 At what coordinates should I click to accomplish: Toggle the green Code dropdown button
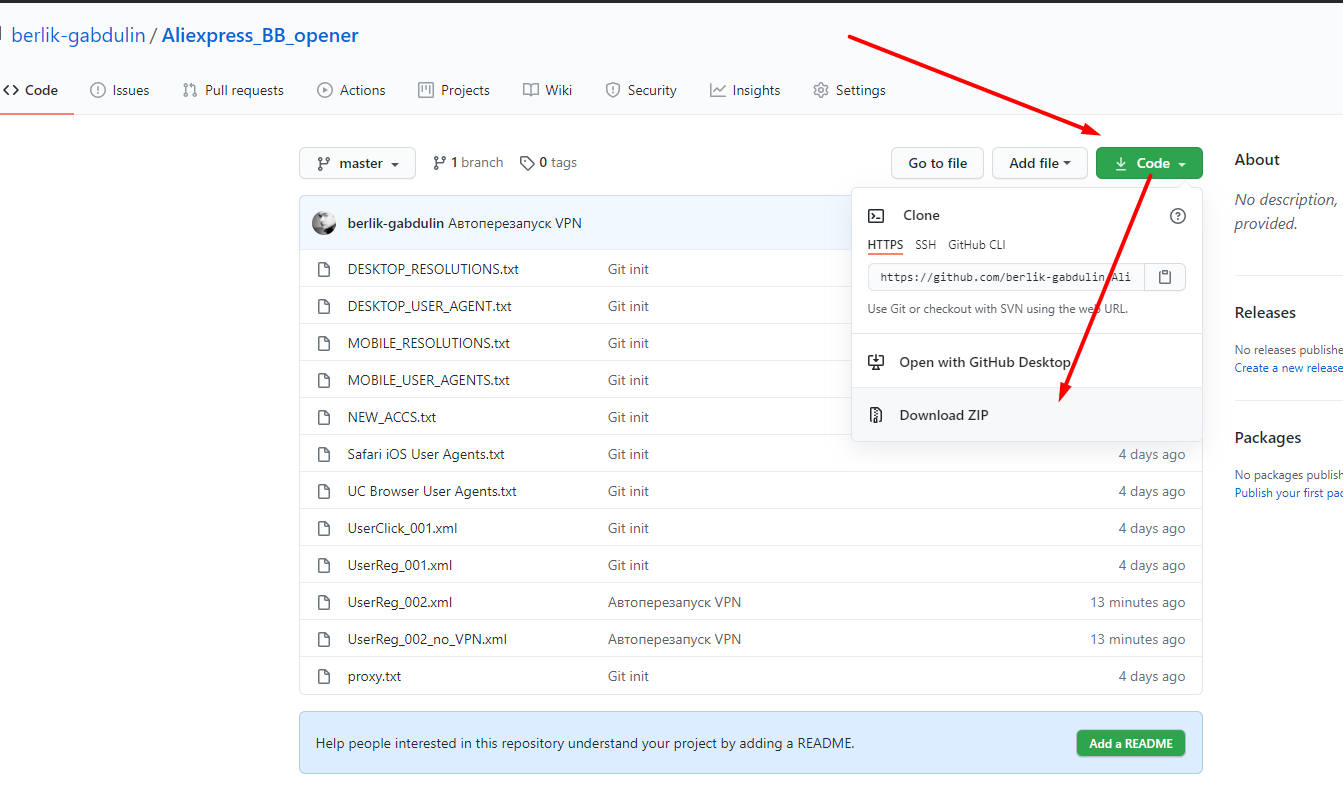click(x=1149, y=163)
